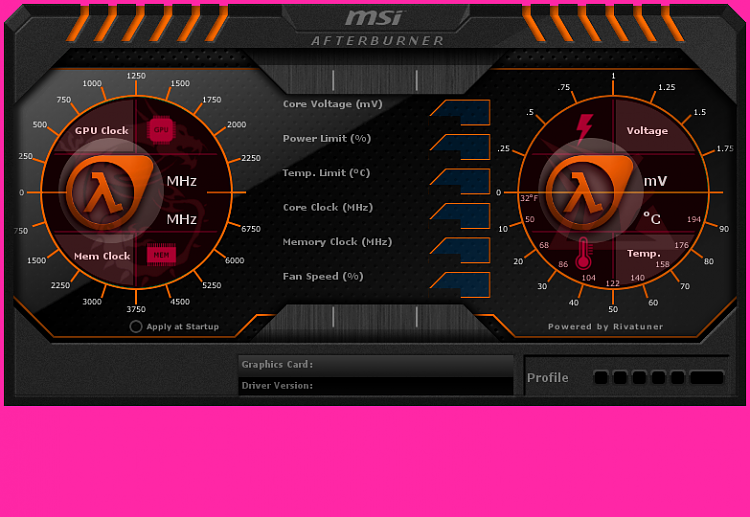Click the 6750 mark on the memory gauge
This screenshot has width=750, height=517.
[251, 229]
